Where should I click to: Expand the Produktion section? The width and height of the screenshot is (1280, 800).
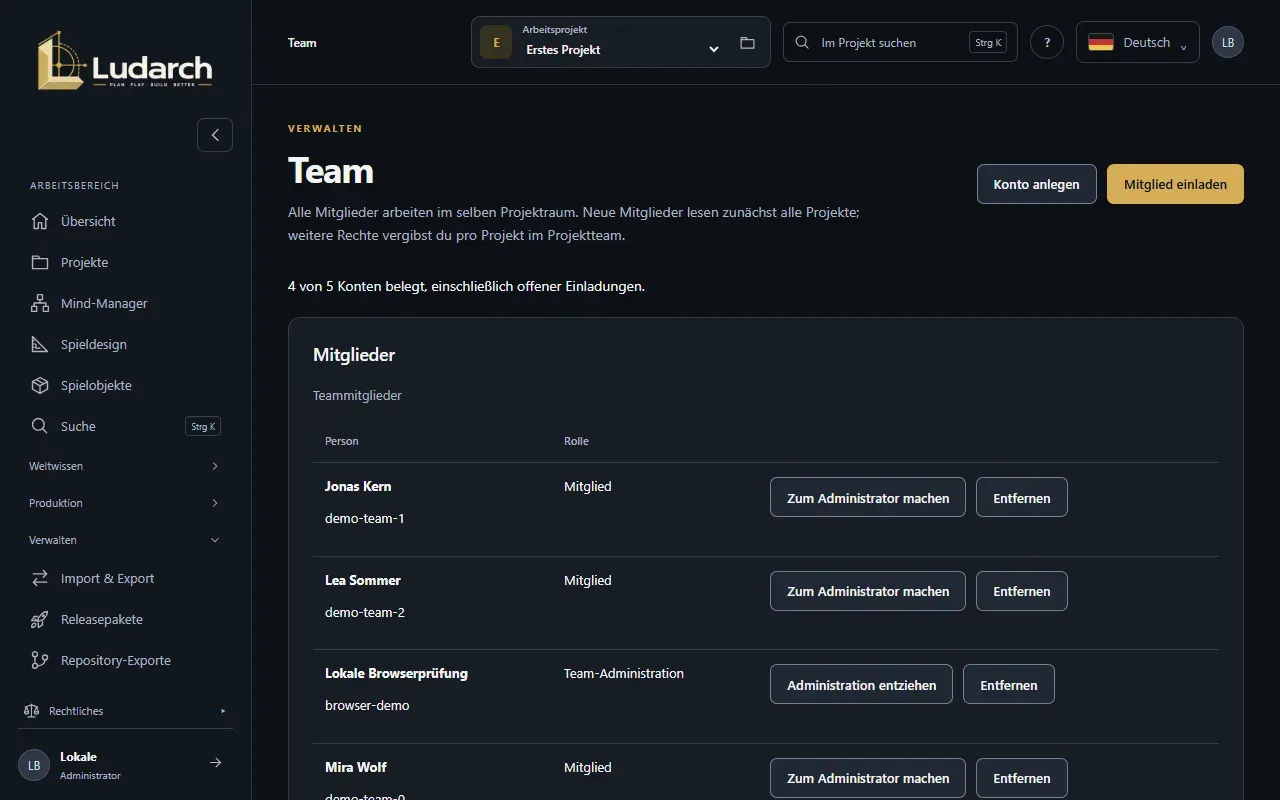tap(125, 503)
